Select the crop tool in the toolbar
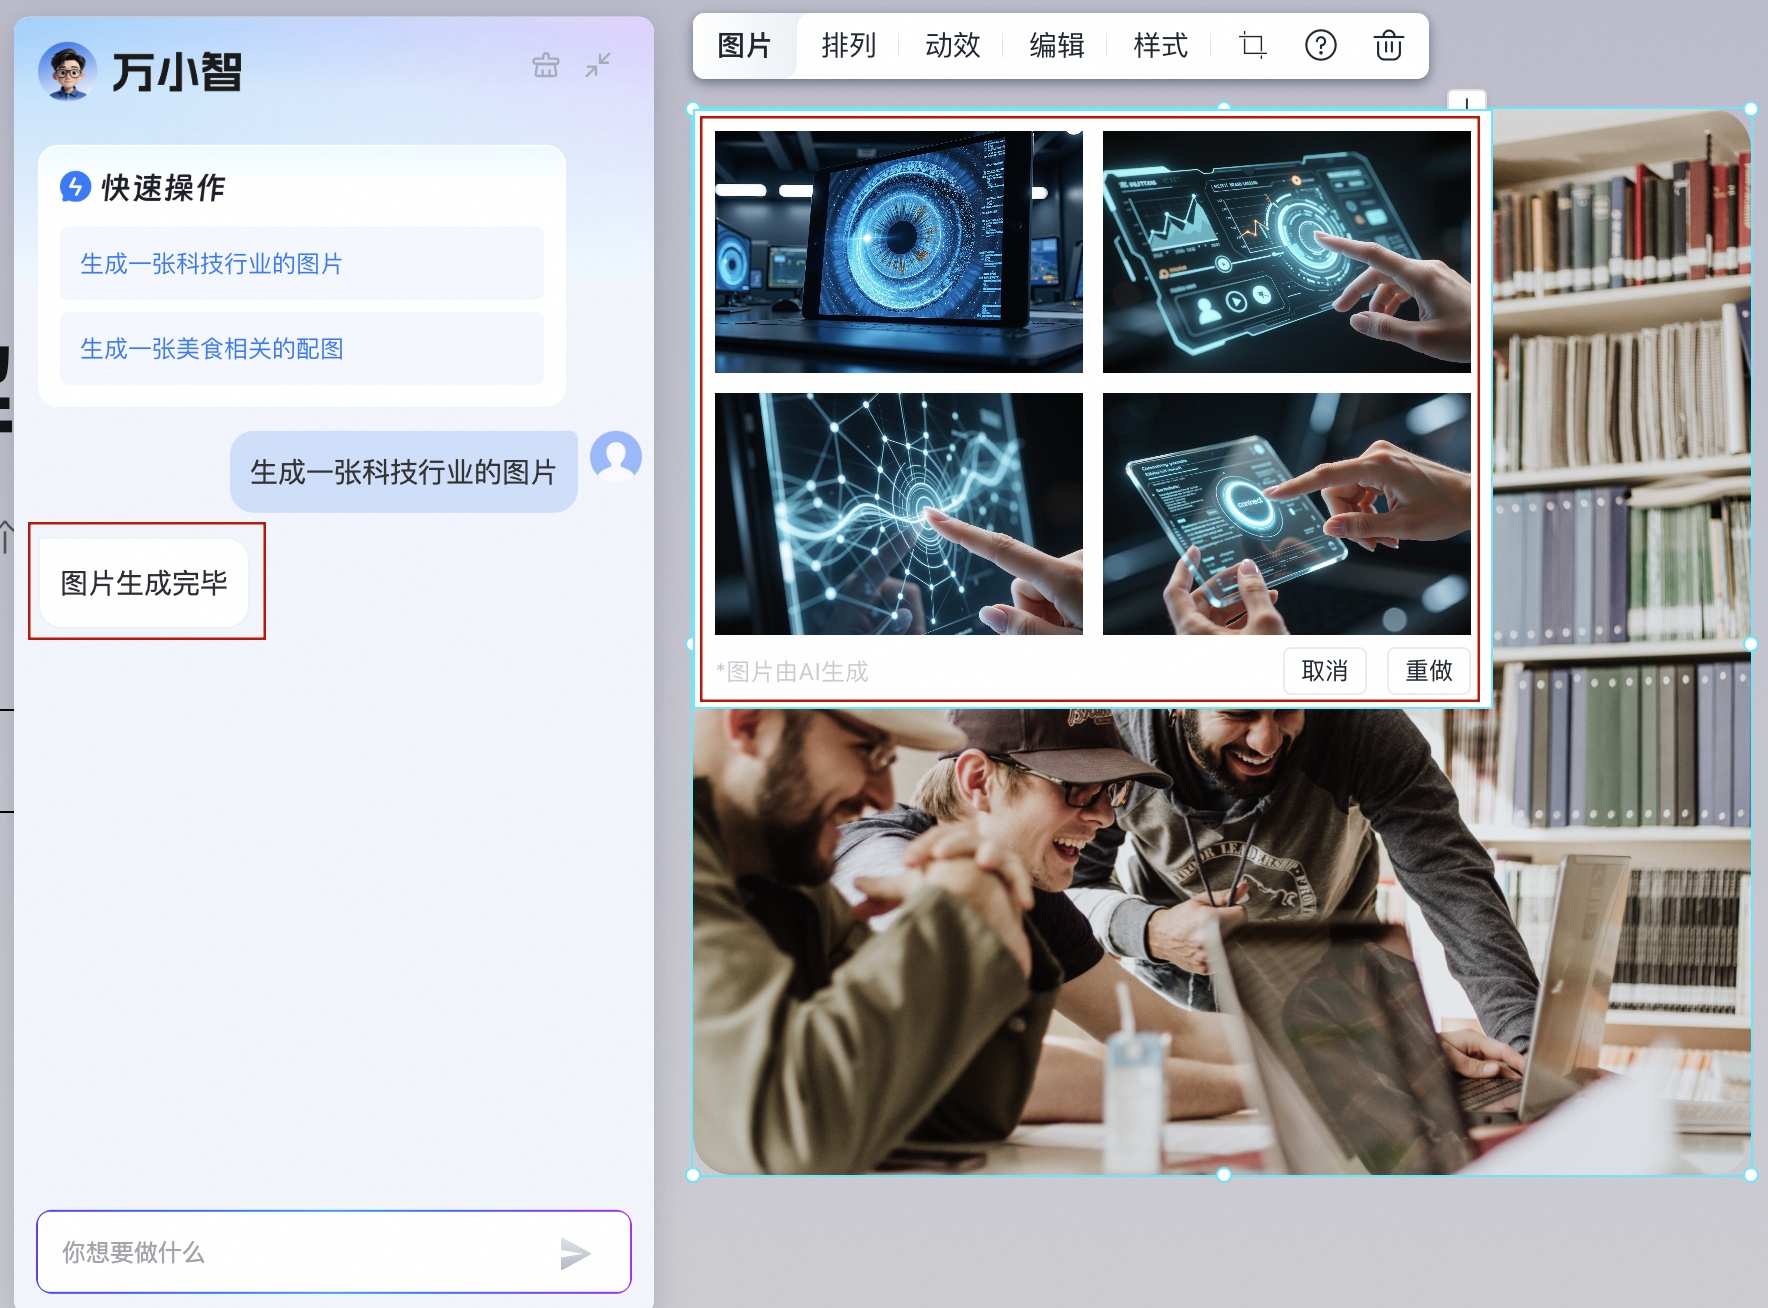1768x1308 pixels. 1252,46
